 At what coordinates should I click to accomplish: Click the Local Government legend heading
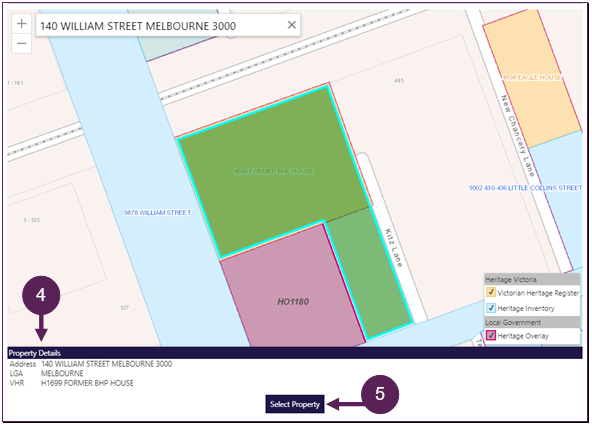click(532, 322)
